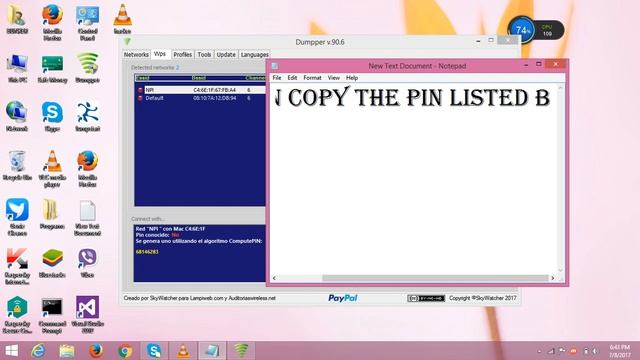Open the Viber desktop shortcut
This screenshot has height=360, width=640.
click(87, 263)
